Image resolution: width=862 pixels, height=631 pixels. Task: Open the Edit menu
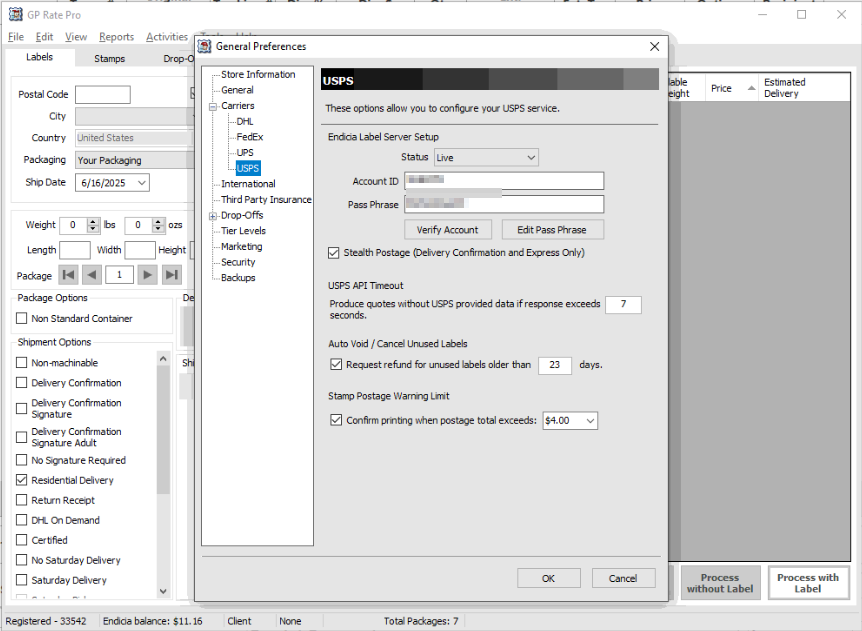coord(45,37)
